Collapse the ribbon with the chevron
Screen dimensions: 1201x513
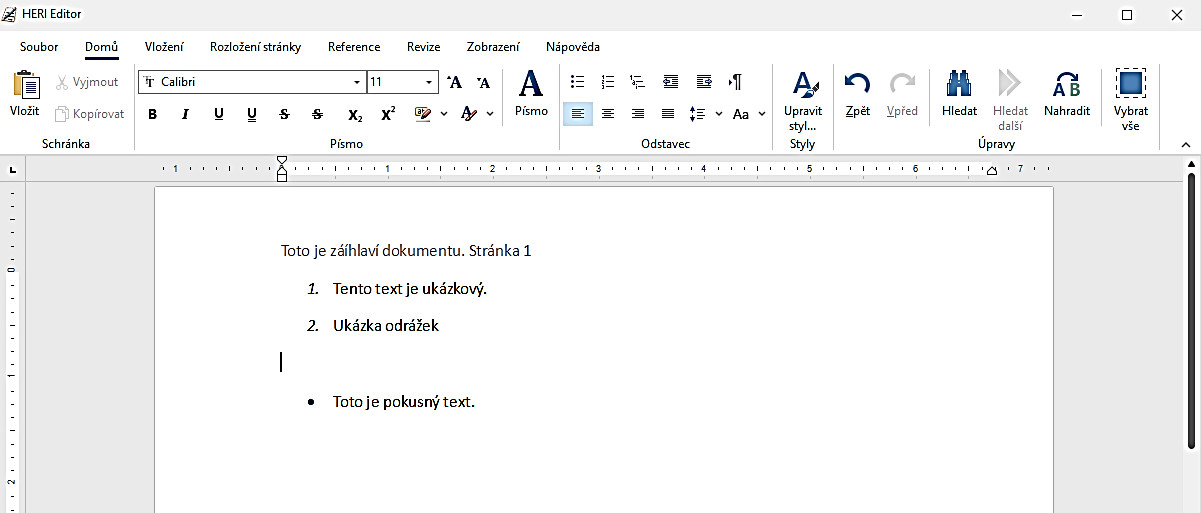(1186, 145)
